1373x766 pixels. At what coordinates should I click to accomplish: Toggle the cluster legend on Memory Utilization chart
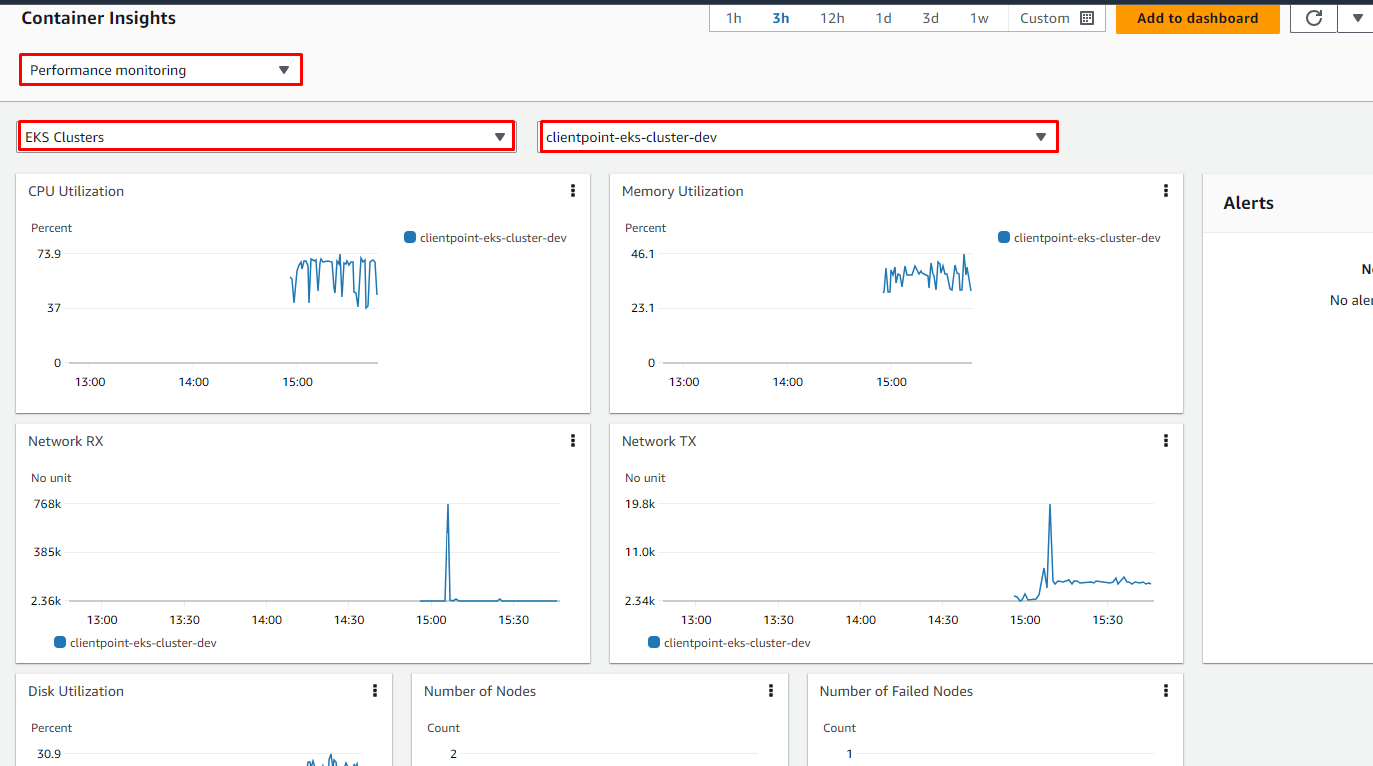(x=1079, y=237)
